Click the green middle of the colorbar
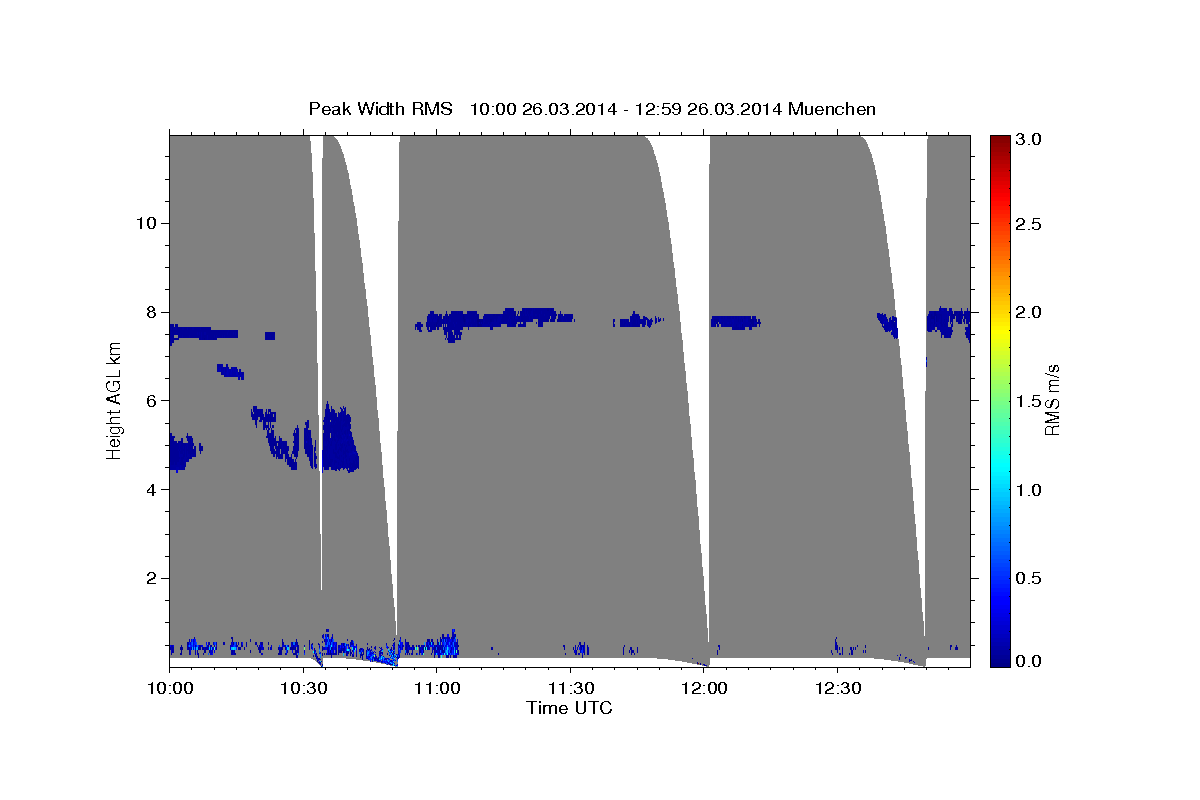 click(x=1000, y=400)
